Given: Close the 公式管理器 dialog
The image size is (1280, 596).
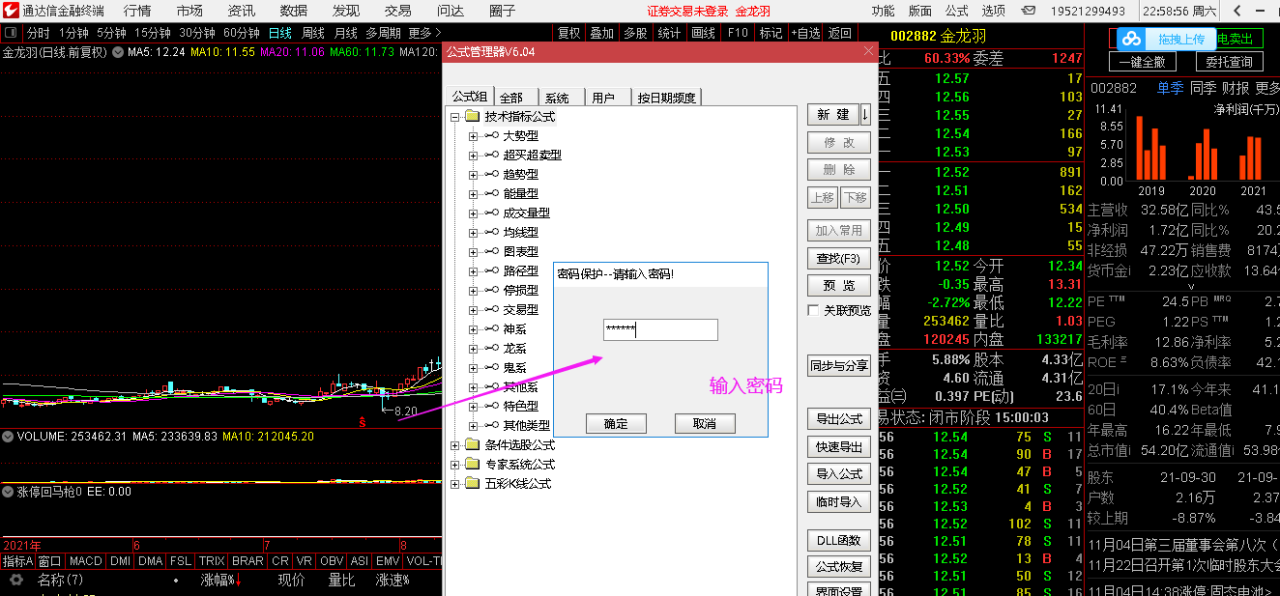Looking at the screenshot, I should pos(867,51).
